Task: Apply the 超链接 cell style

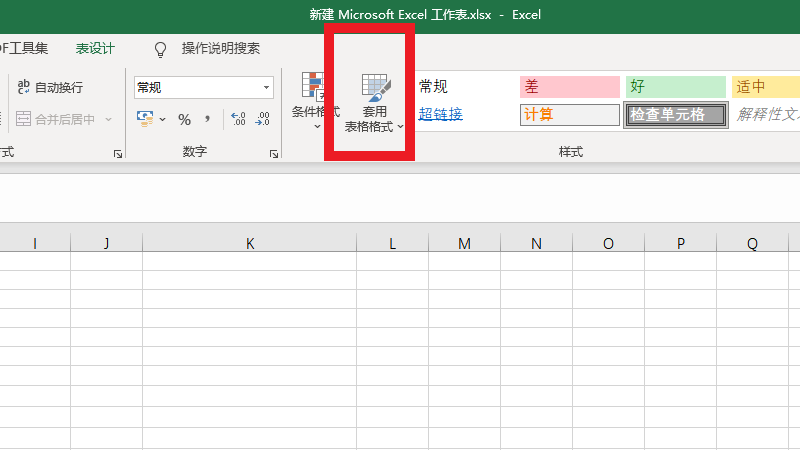Action: 441,114
